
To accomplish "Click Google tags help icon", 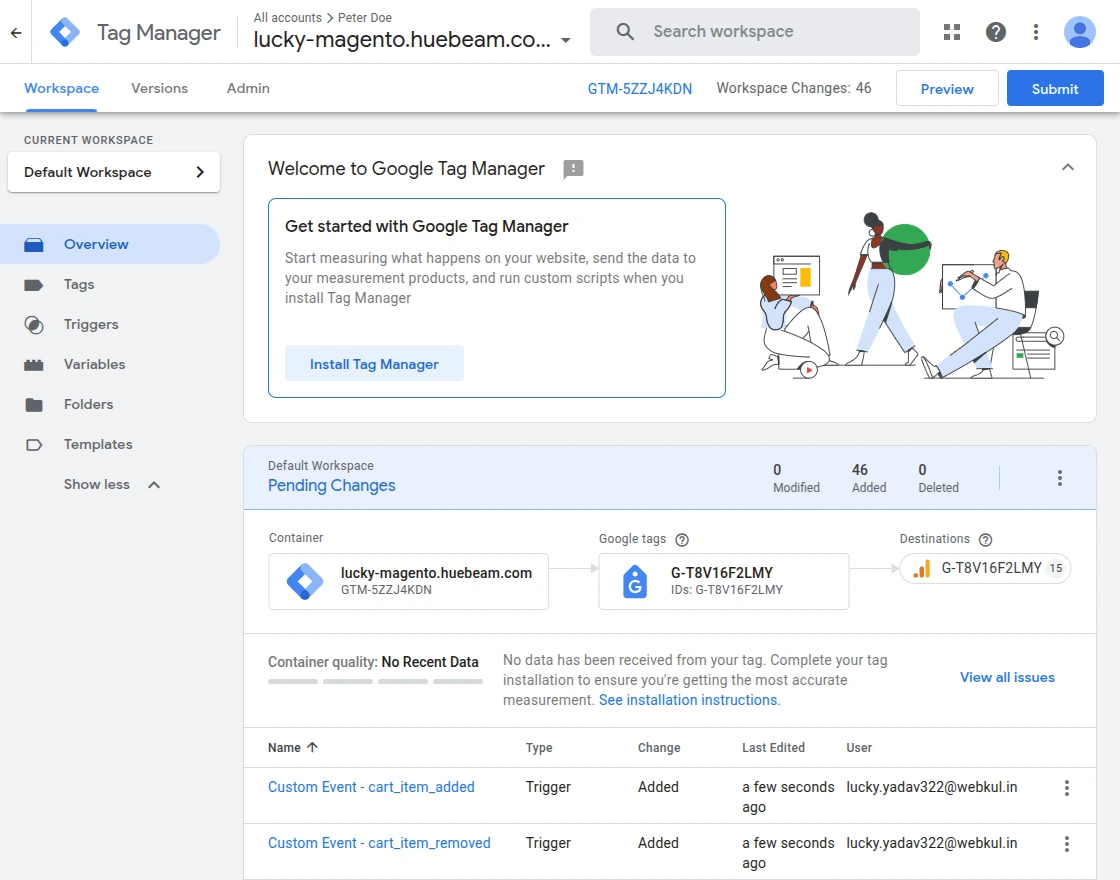I will pyautogui.click(x=681, y=540).
